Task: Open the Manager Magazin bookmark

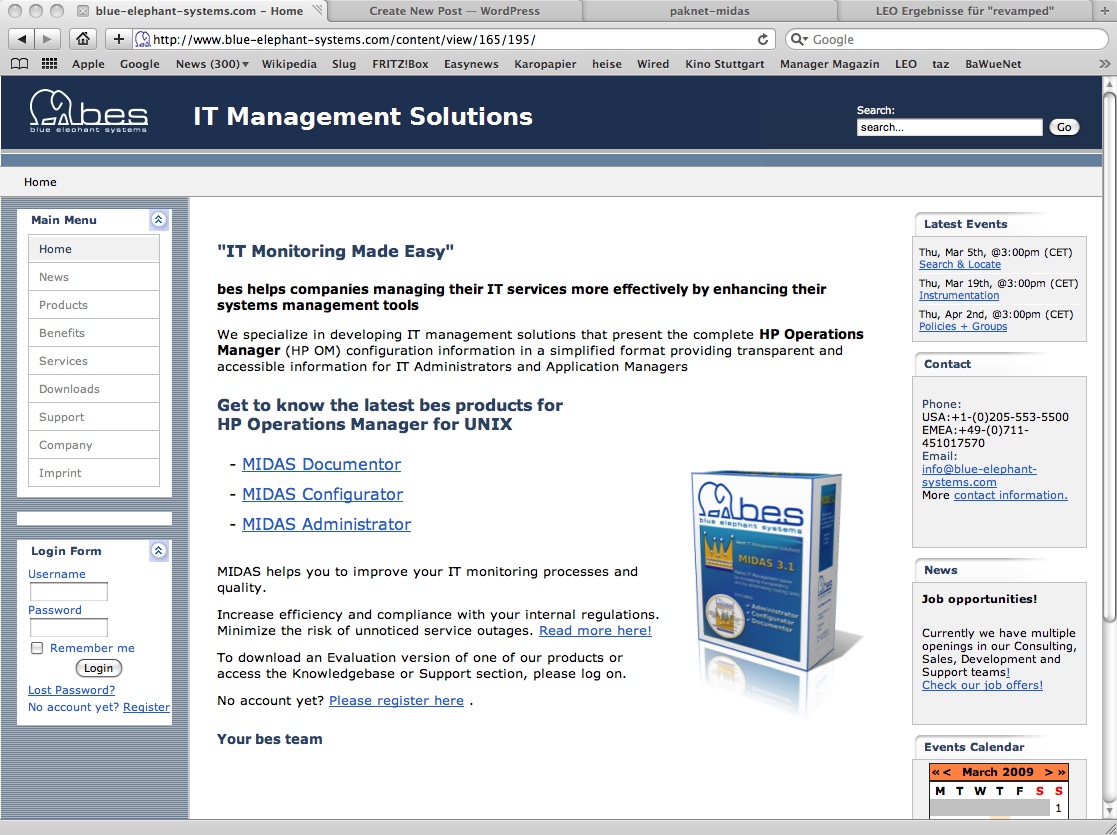Action: (x=829, y=63)
